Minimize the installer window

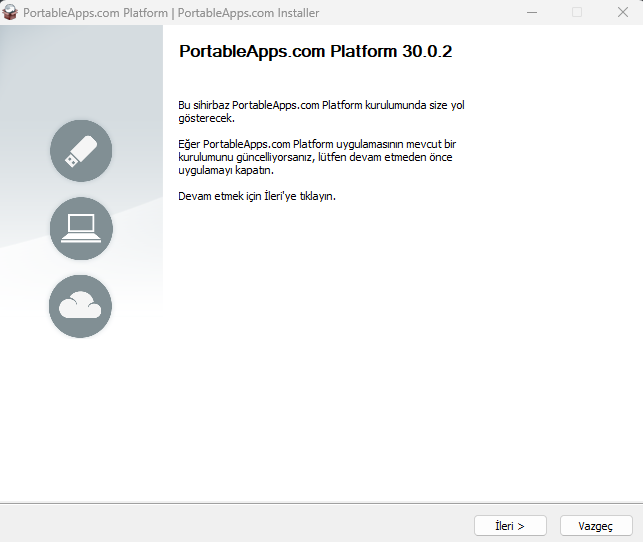pos(532,12)
